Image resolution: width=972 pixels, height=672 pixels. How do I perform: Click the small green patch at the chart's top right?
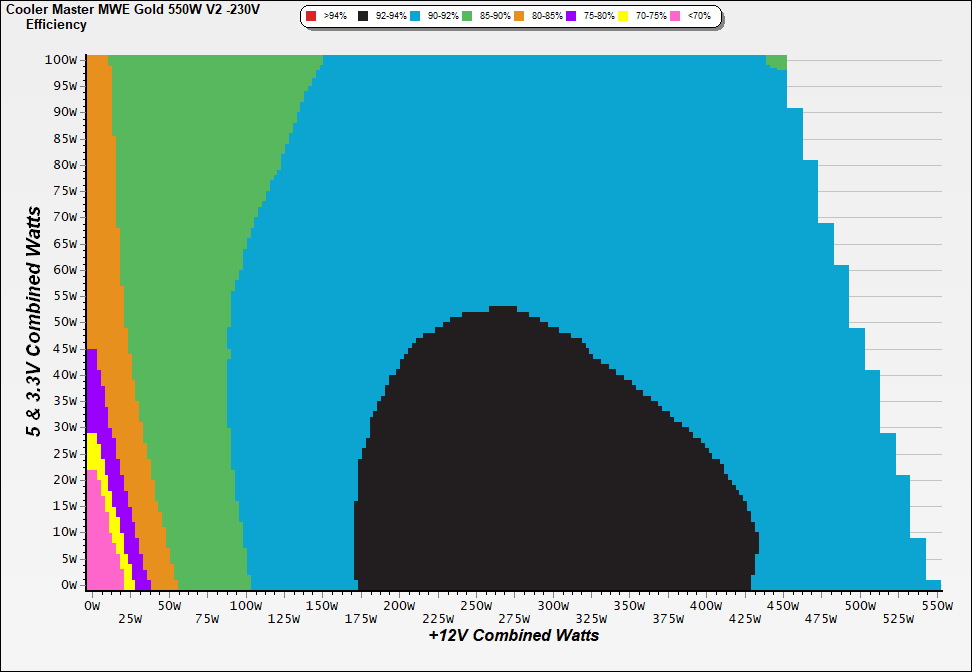pyautogui.click(x=777, y=62)
